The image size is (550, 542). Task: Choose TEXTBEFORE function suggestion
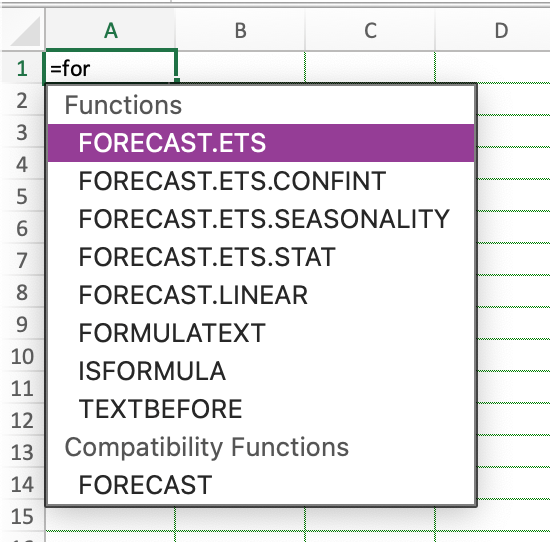coord(261,409)
